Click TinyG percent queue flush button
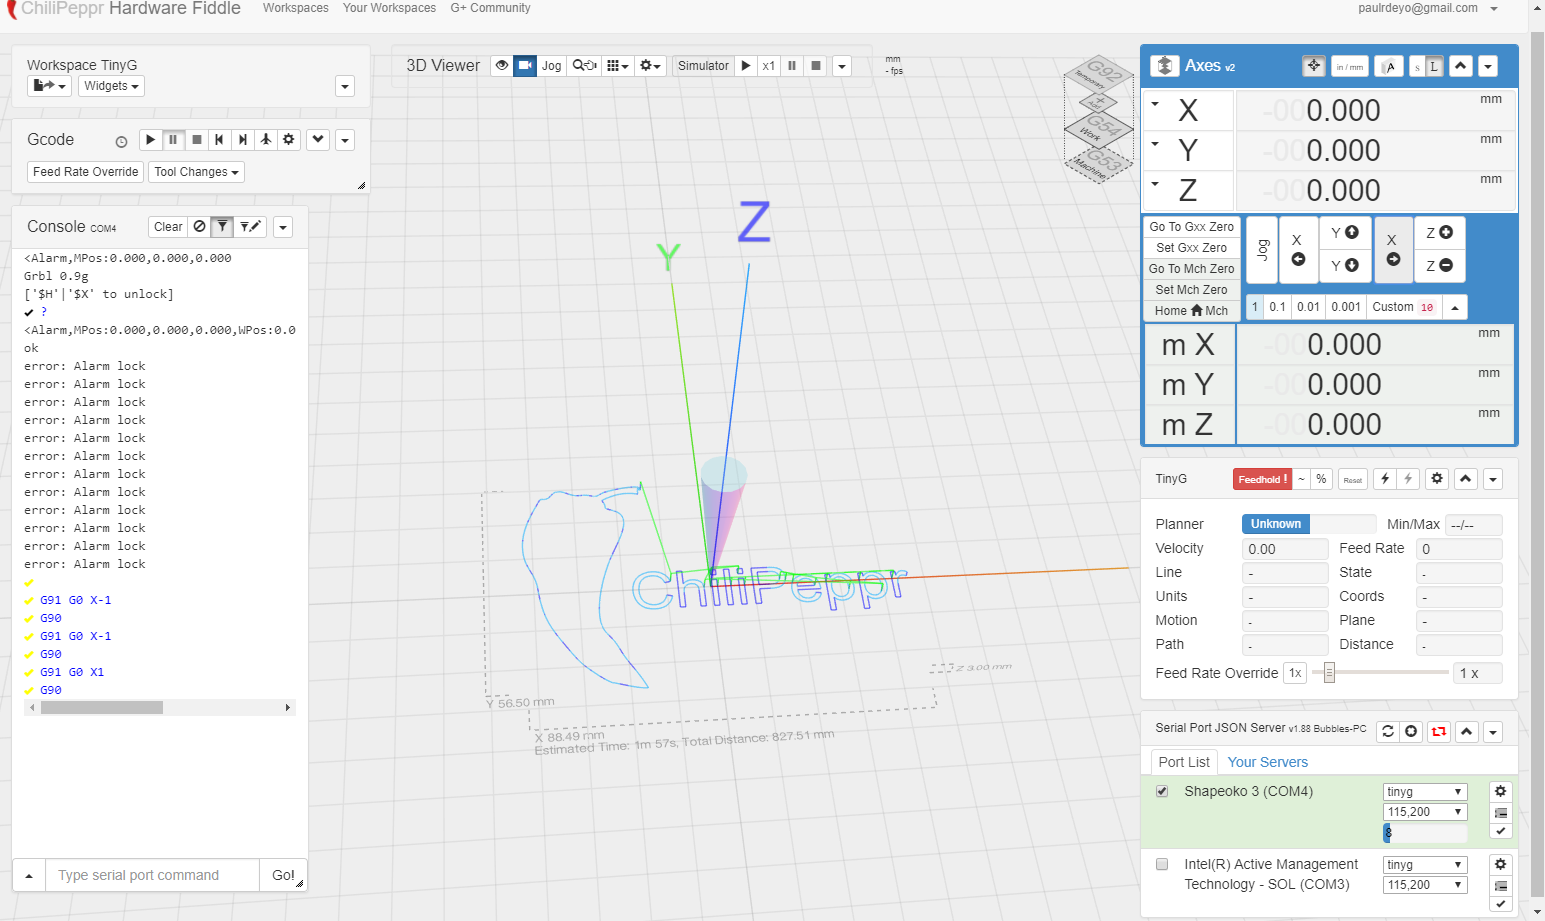Screen dimensions: 1545x921 tap(1321, 480)
